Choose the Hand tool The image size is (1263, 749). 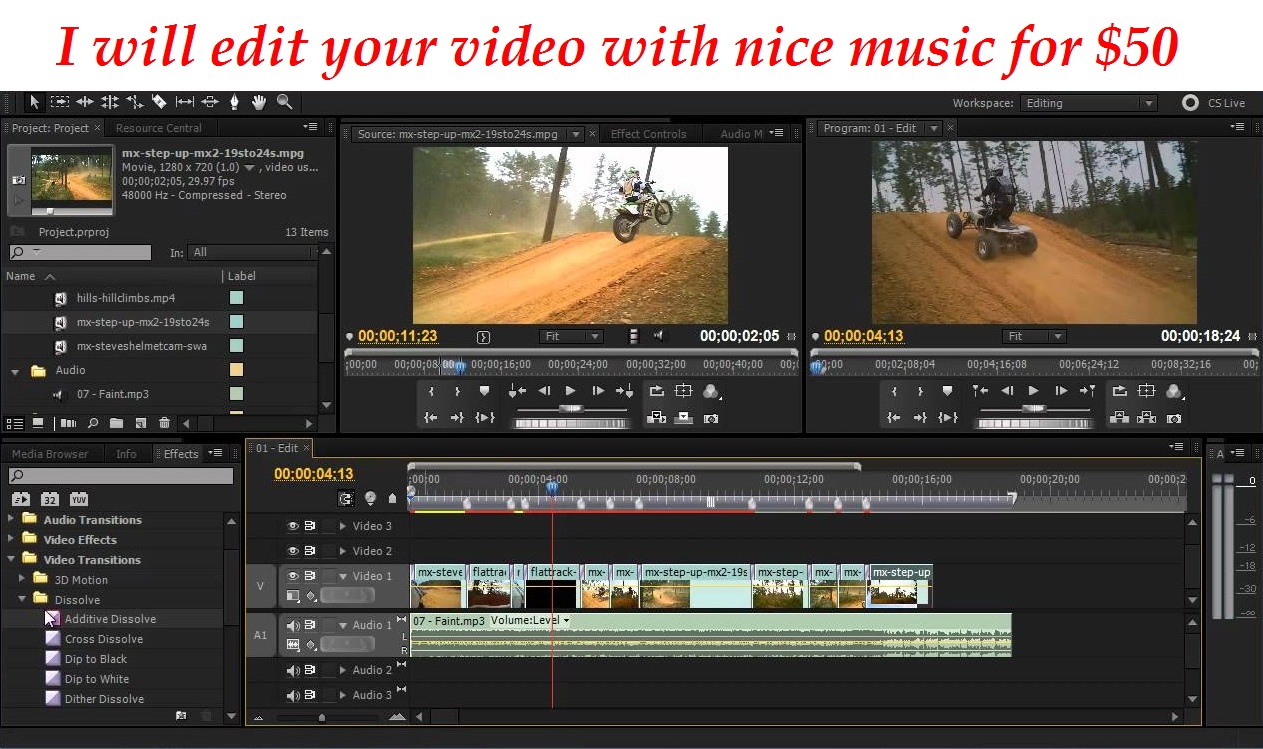(259, 102)
